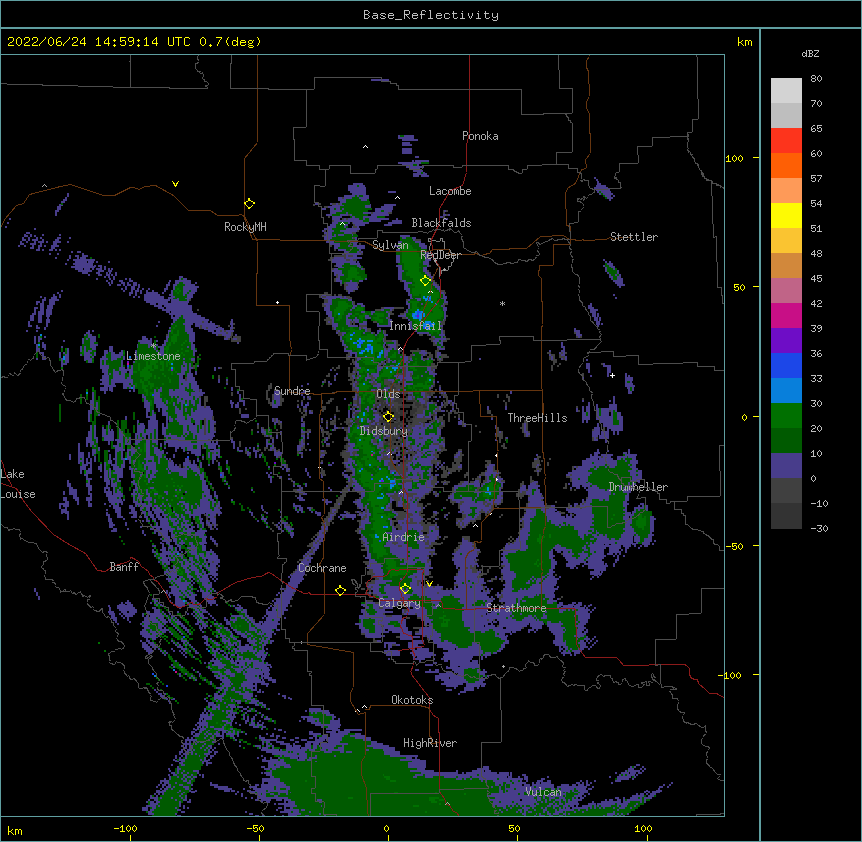Click the RockyMH label

(x=245, y=227)
